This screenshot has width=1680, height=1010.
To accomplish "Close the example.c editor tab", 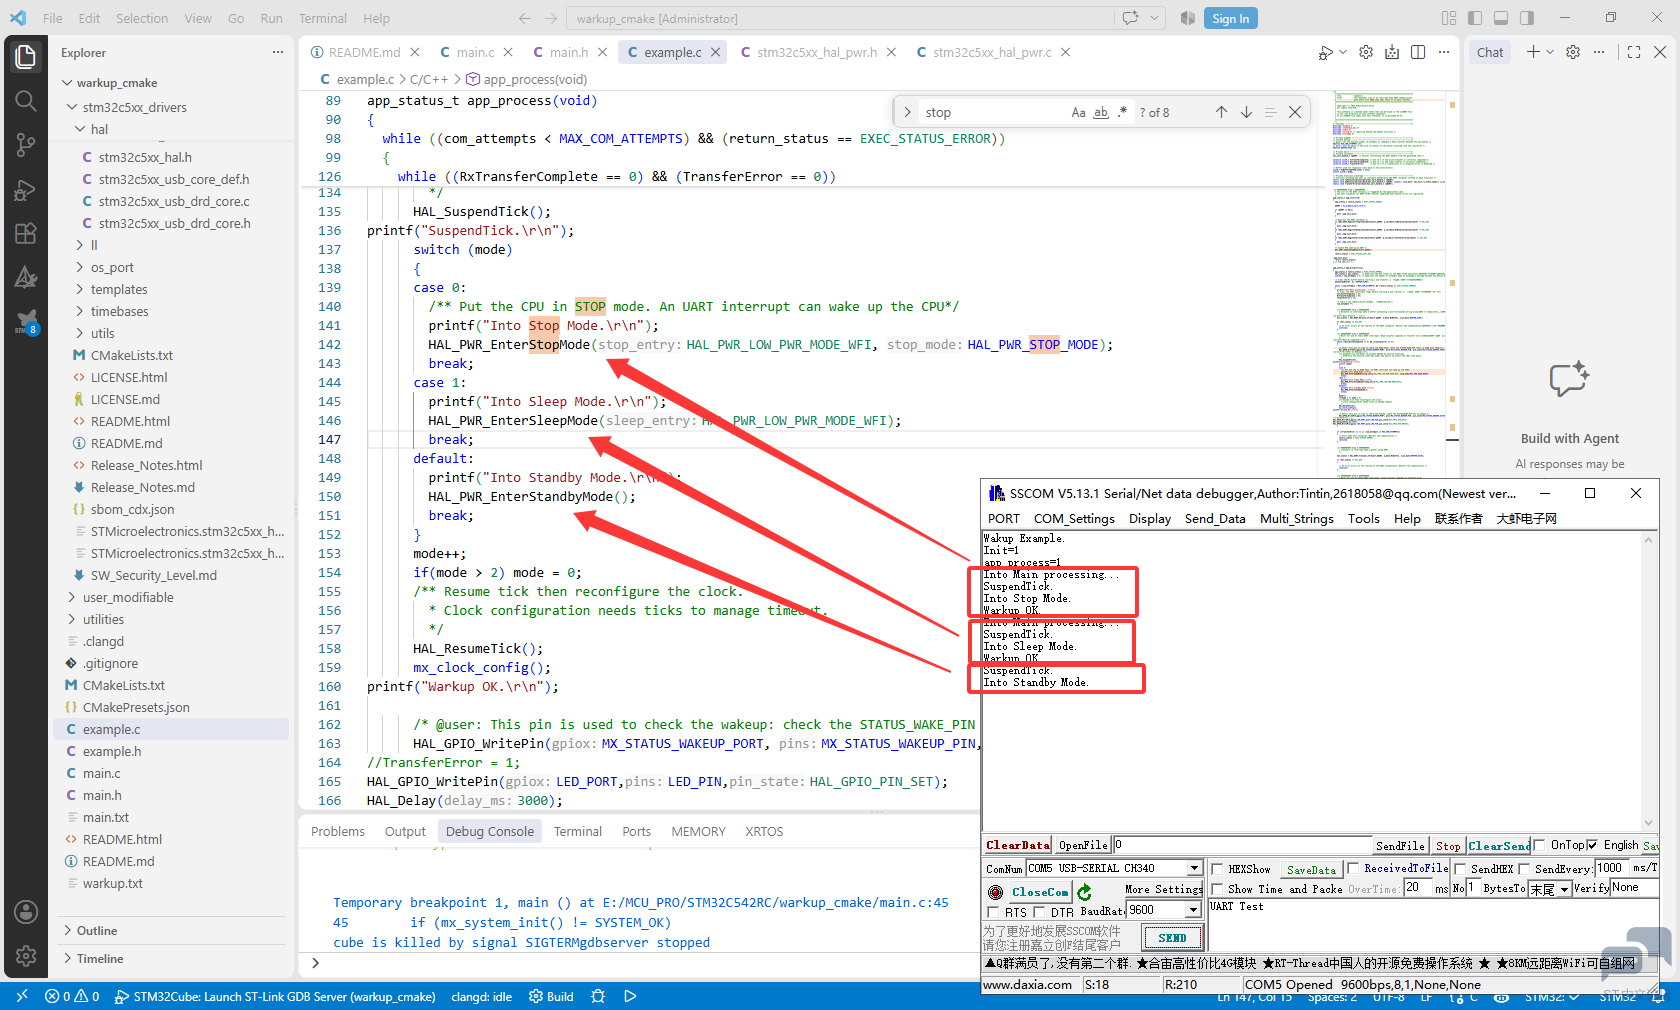I will (716, 52).
